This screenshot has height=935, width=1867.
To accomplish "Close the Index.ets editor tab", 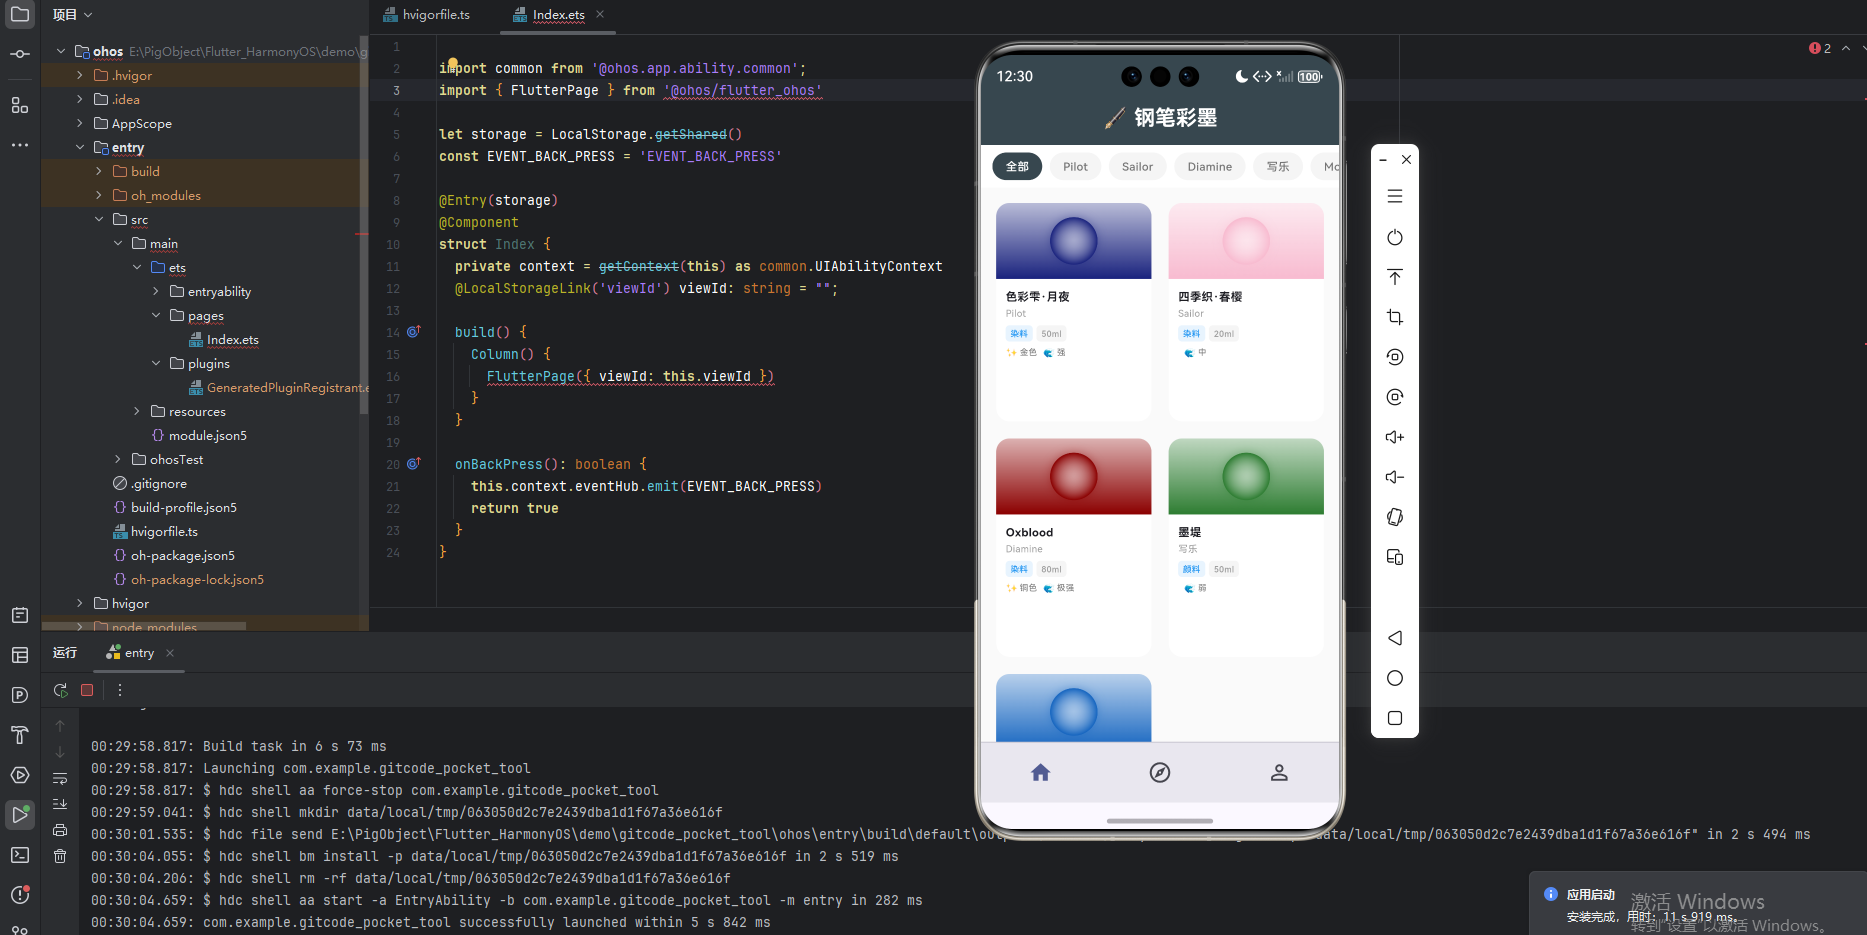I will pos(600,14).
